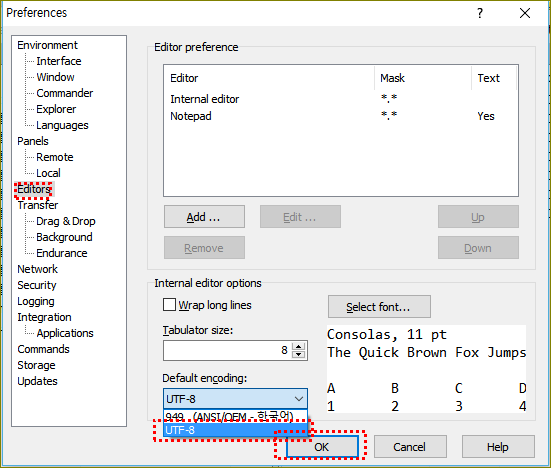
Task: Choose UTF-8 from the encoding list
Action: coord(235,430)
